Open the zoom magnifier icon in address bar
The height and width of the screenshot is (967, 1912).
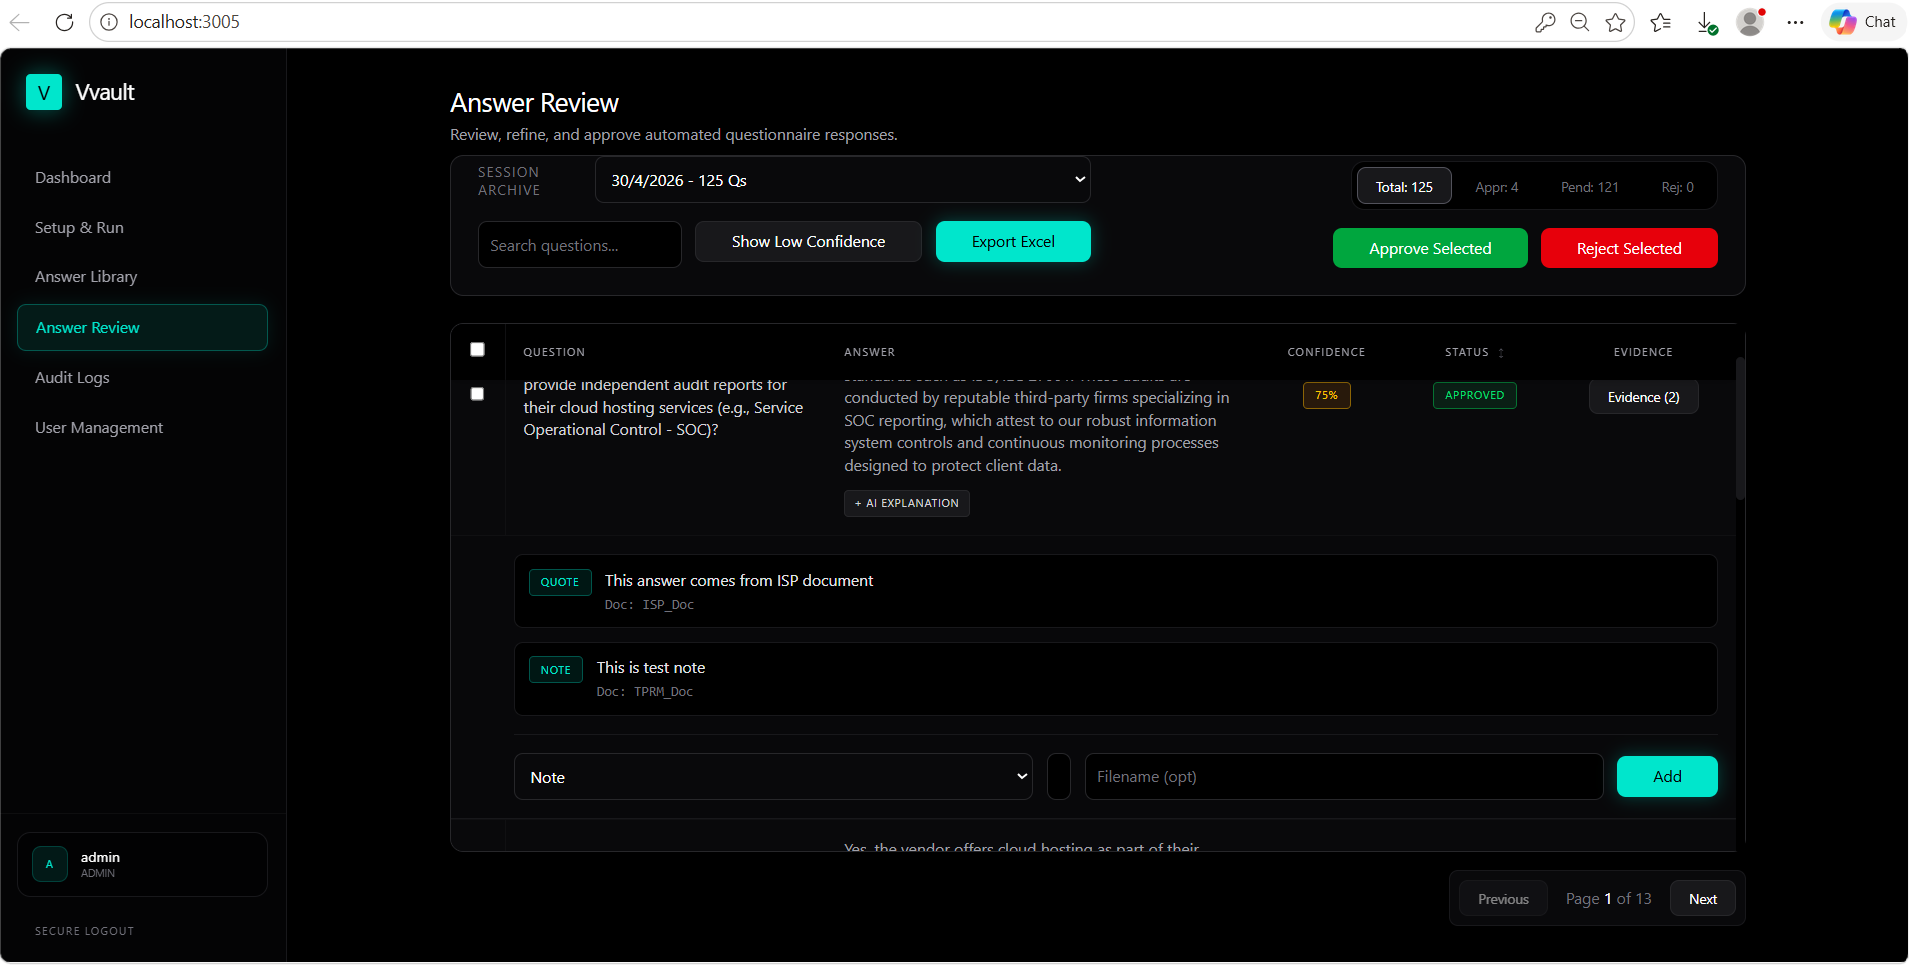coord(1580,22)
